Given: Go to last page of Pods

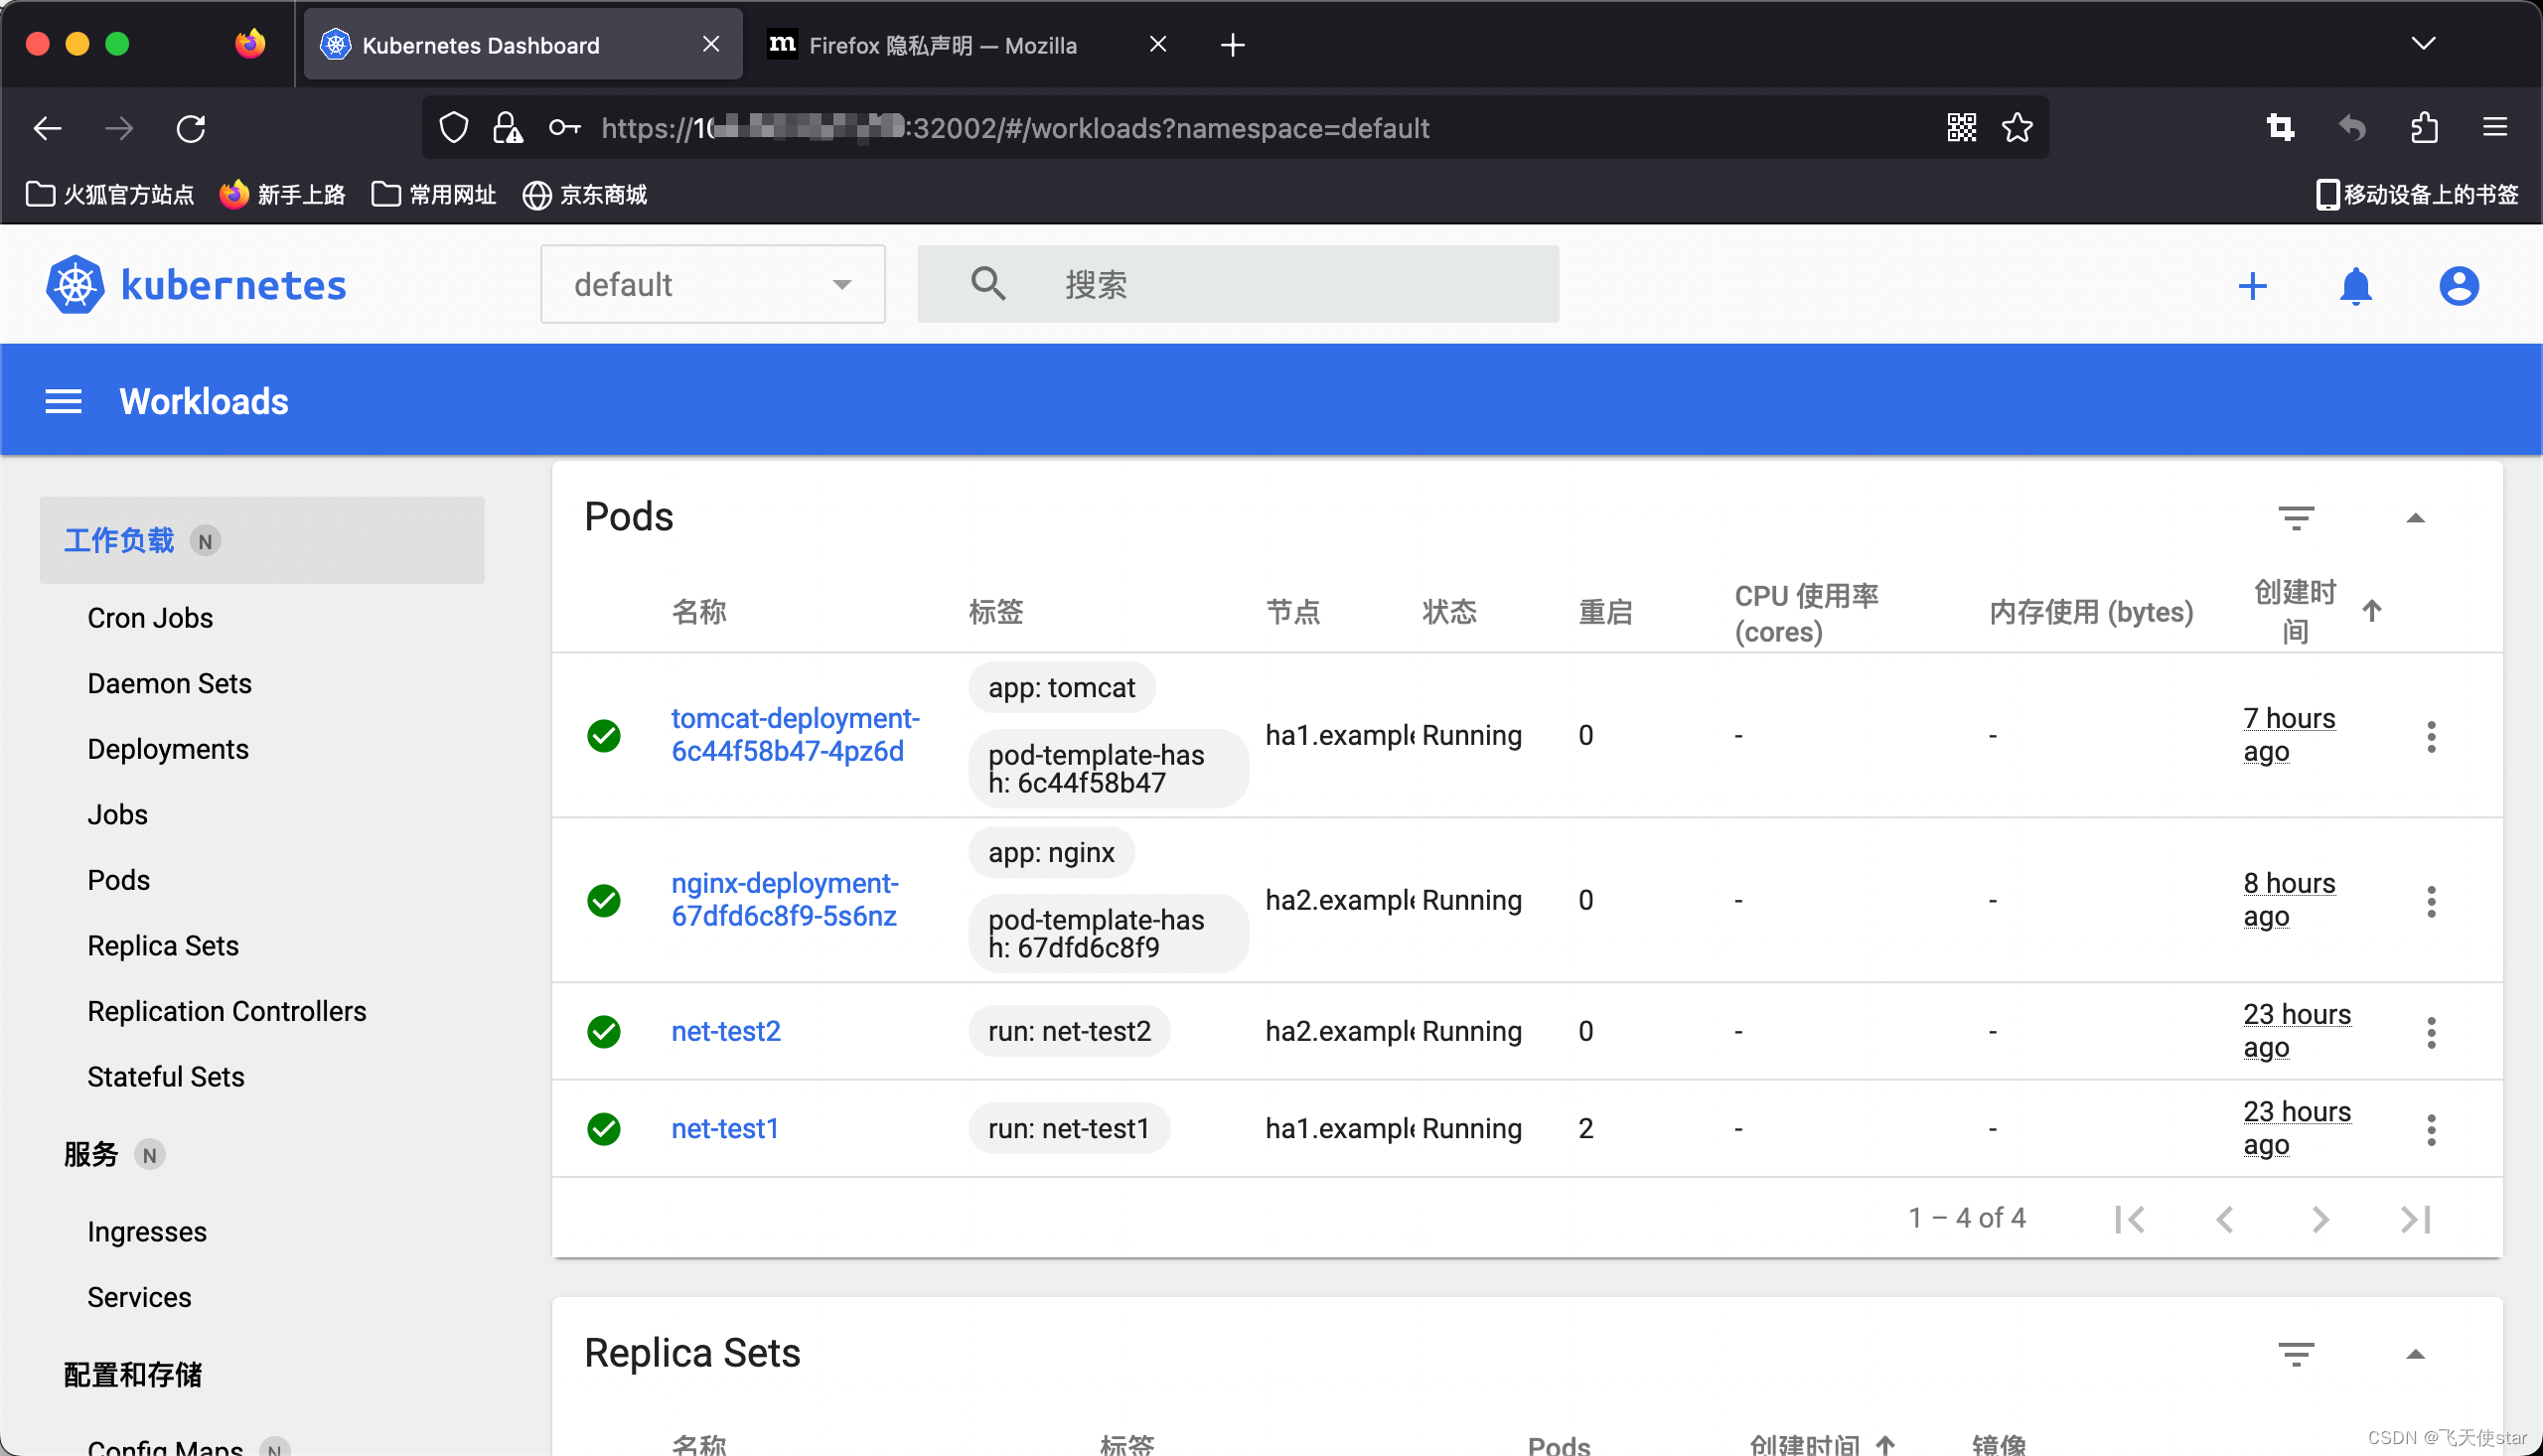Looking at the screenshot, I should 2416,1219.
